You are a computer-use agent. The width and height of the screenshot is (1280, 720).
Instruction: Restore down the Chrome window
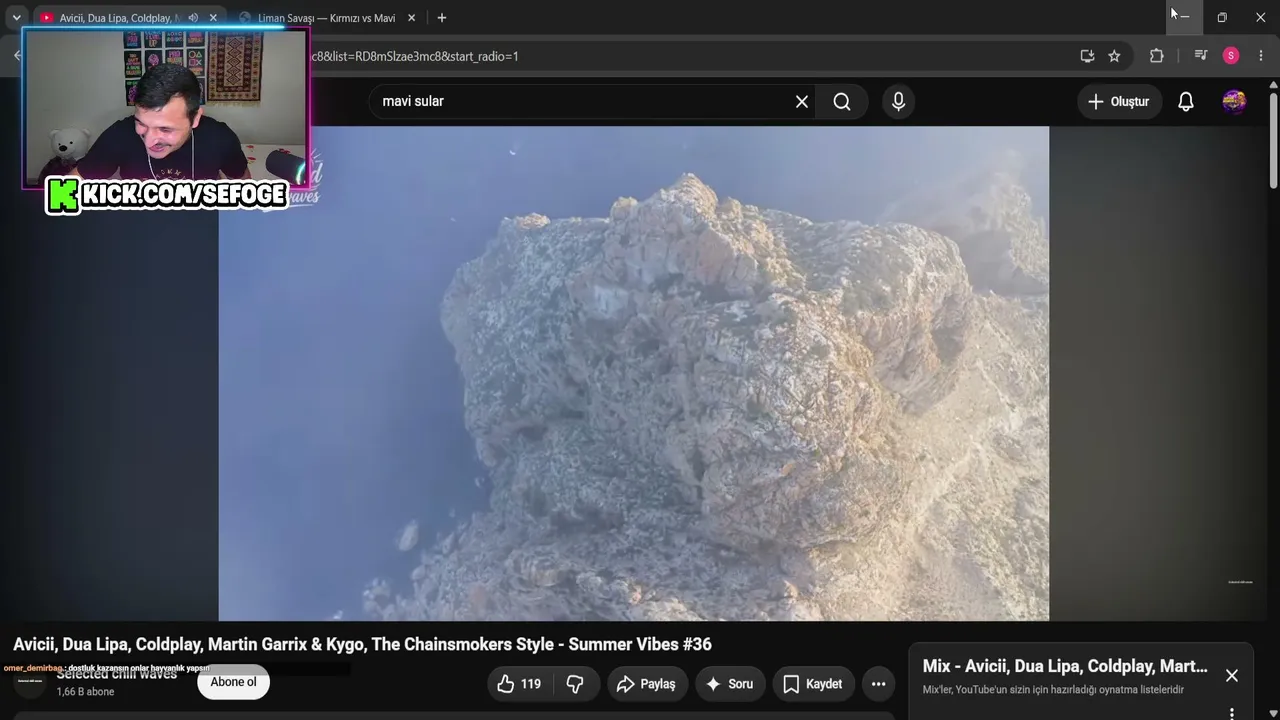(x=1222, y=17)
